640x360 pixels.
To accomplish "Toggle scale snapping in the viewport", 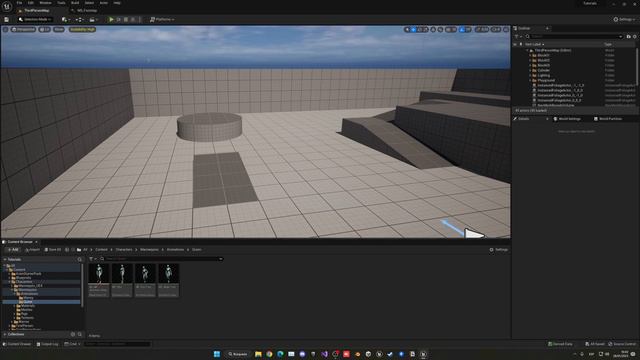I will pos(478,29).
